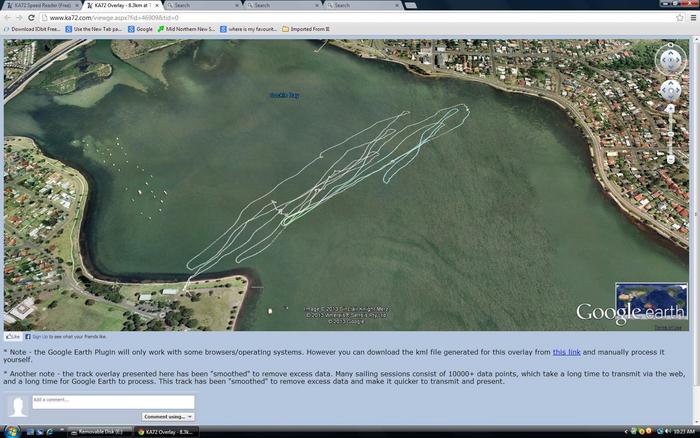
Task: Click the Google Earth look-around compass control
Action: click(668, 60)
